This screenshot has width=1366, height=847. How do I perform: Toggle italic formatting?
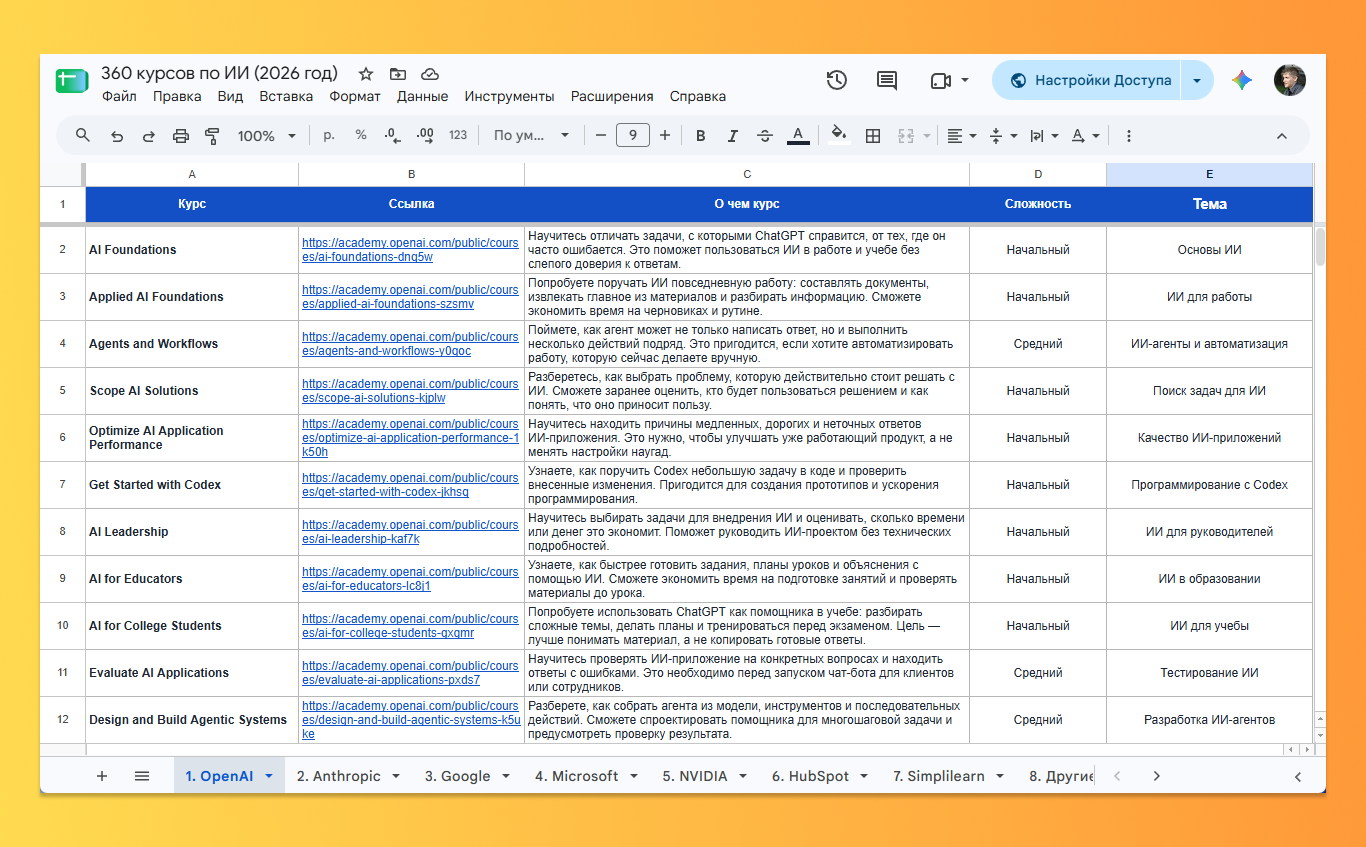[732, 136]
